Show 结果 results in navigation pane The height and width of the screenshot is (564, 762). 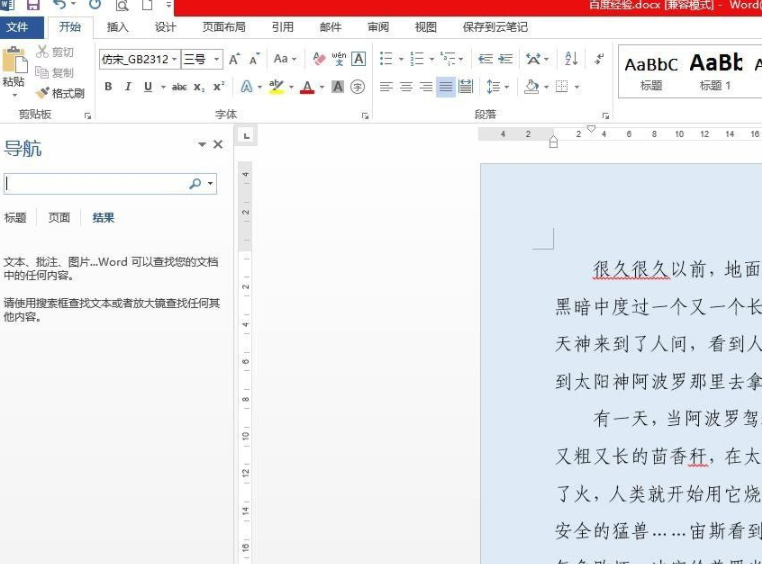[x=103, y=218]
